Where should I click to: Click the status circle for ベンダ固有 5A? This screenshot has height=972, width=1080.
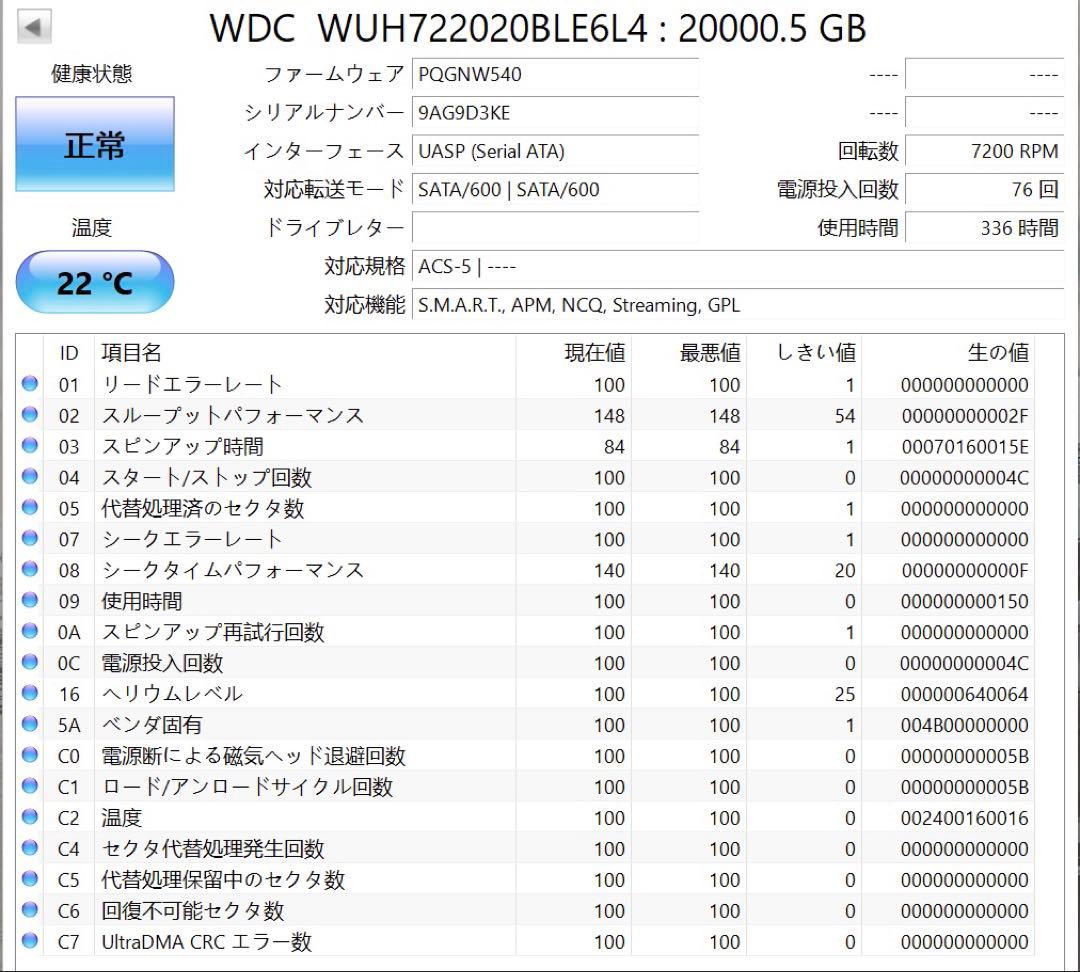pyautogui.click(x=31, y=725)
